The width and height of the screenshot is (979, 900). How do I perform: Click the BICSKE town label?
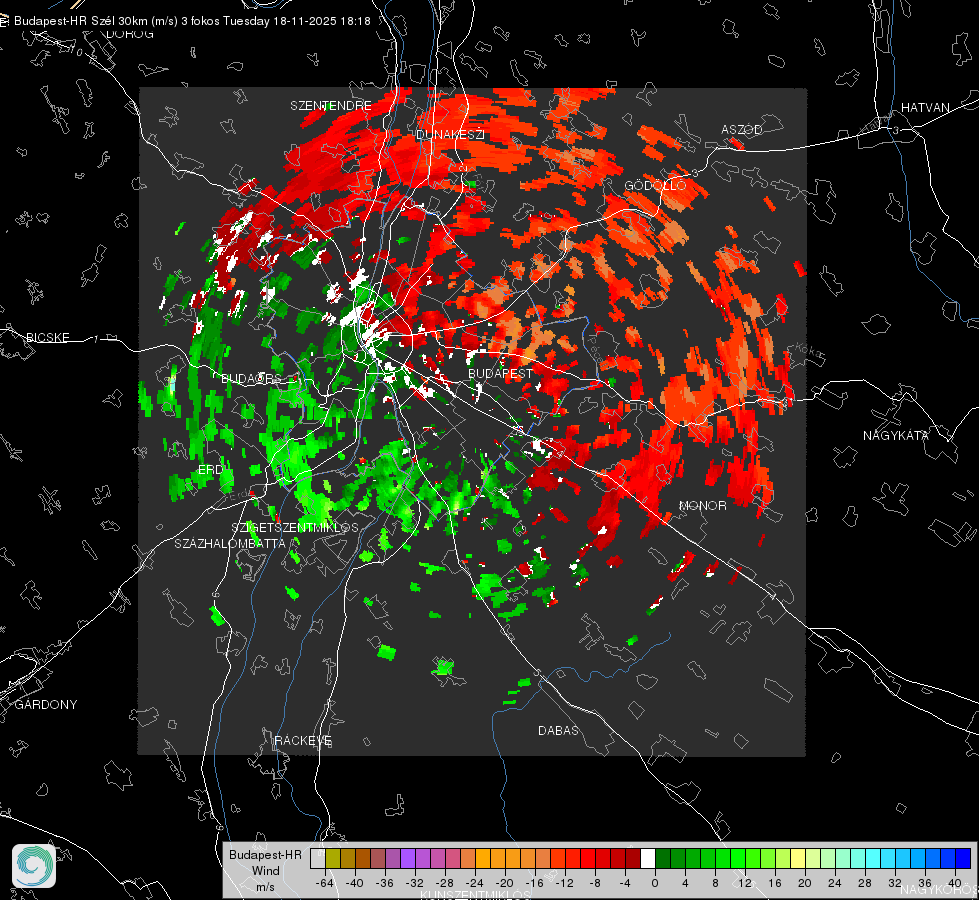pyautogui.click(x=47, y=337)
